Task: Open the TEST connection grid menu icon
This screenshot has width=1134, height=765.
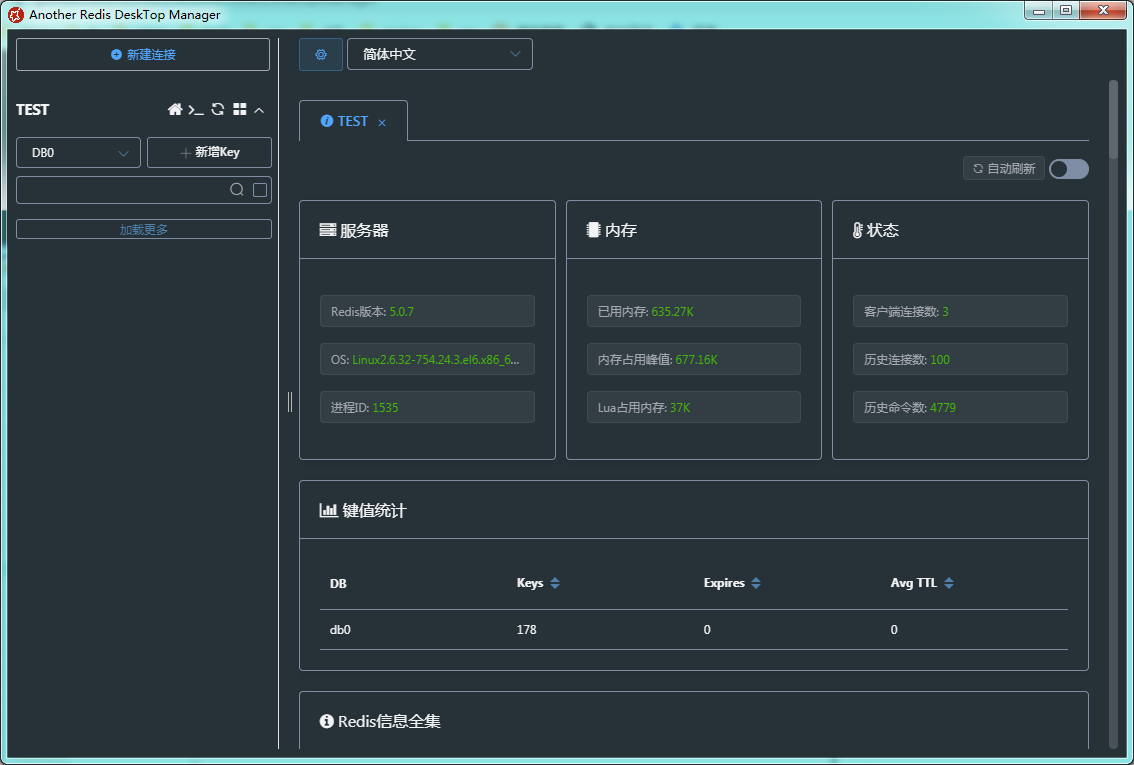Action: point(239,109)
